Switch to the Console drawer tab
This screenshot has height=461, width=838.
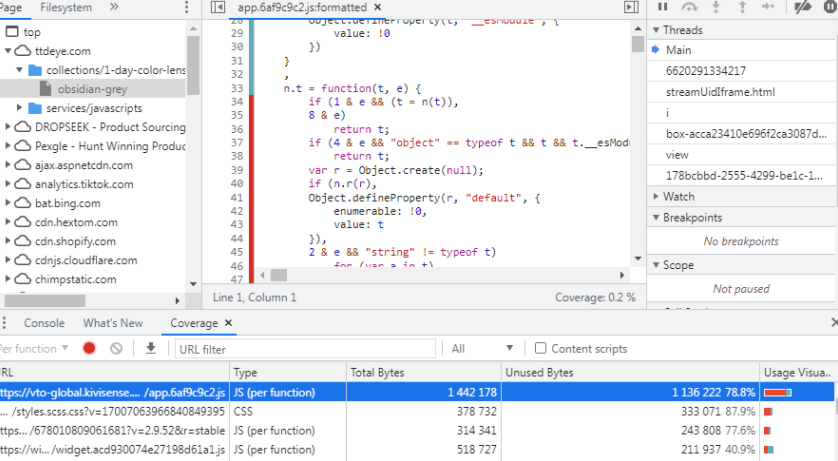click(x=44, y=323)
